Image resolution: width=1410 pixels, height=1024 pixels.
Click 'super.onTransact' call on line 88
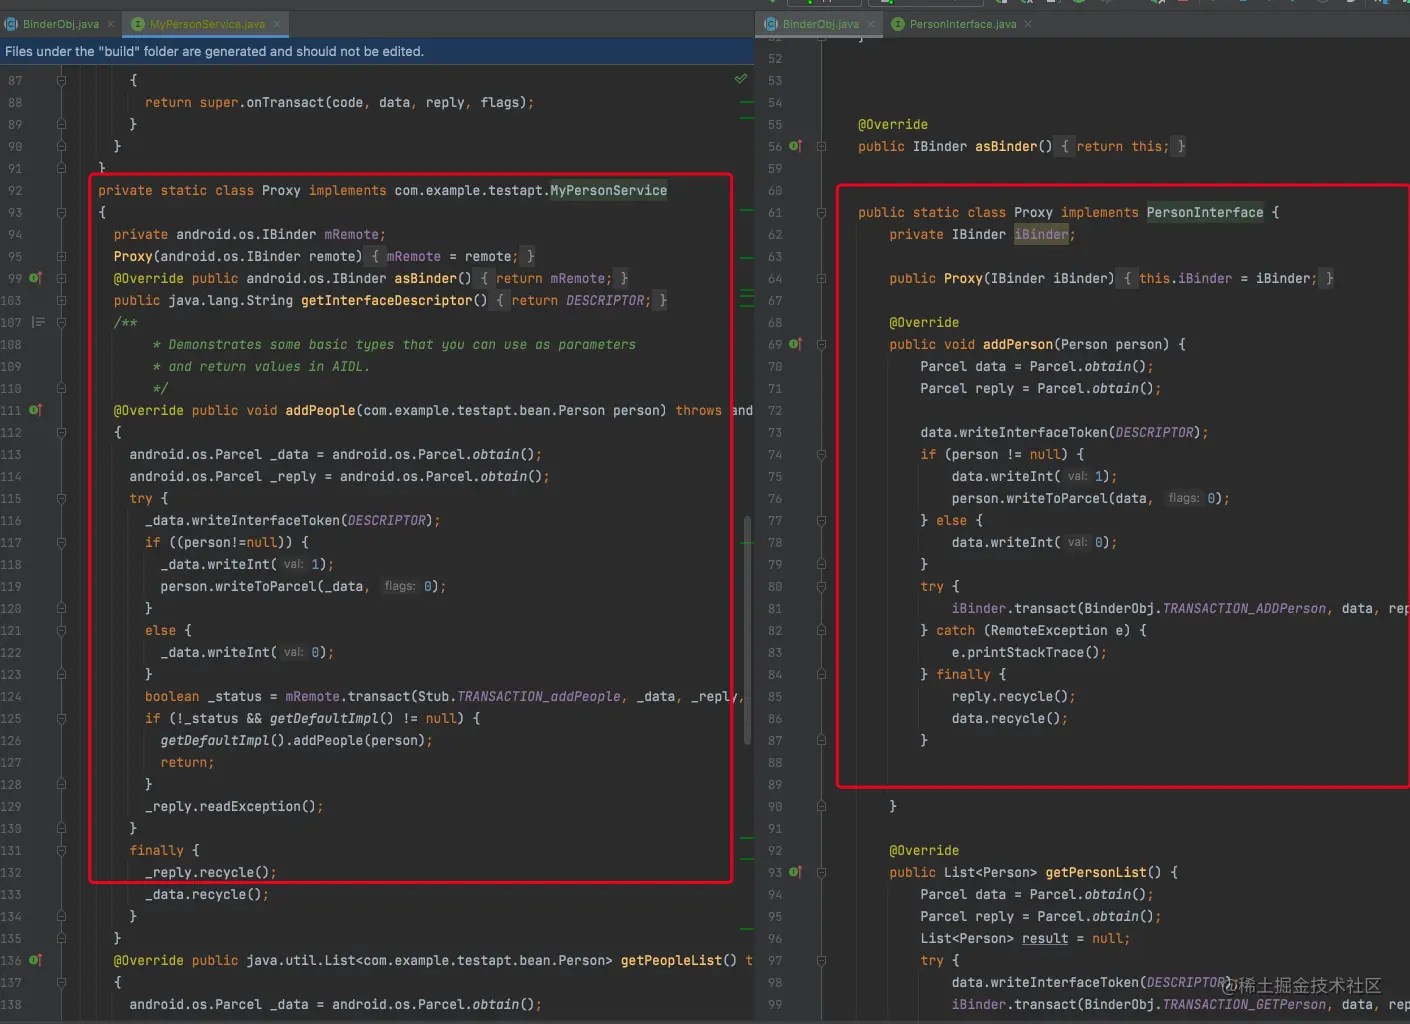coord(261,102)
